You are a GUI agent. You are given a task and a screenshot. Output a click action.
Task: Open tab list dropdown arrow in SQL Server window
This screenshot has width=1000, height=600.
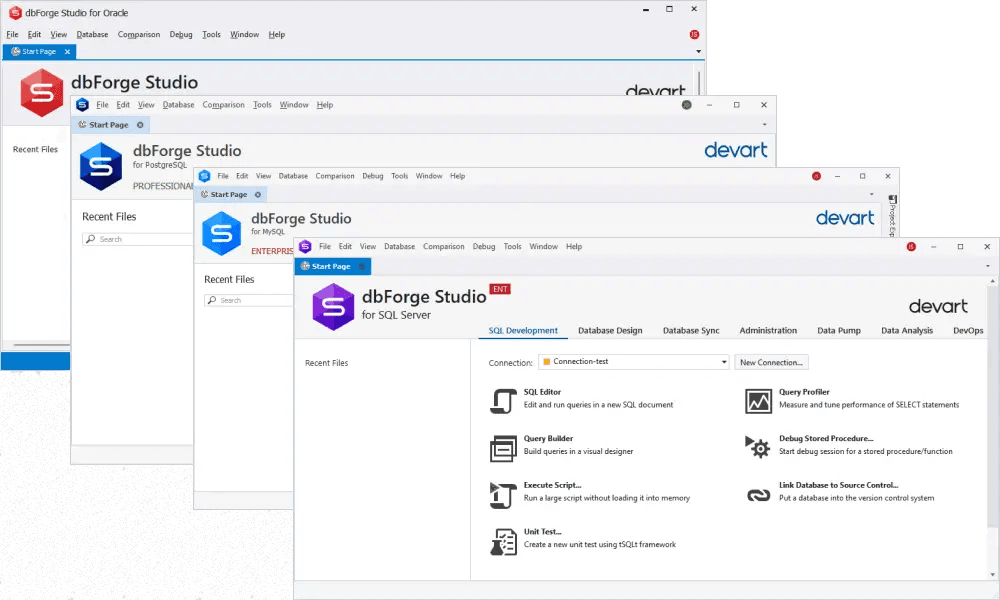[x=988, y=267]
